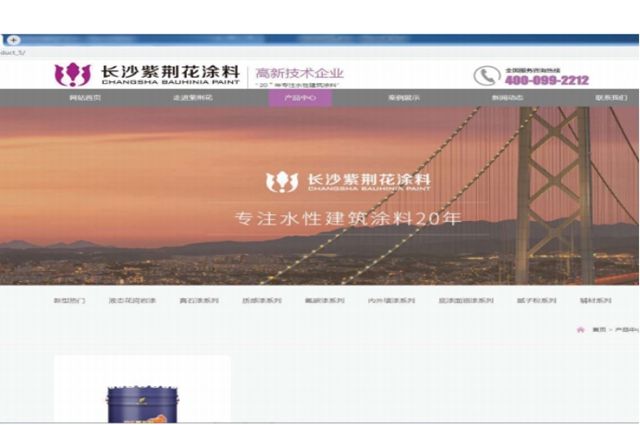
Task: Select the 底漆面漆系列 product category
Action: [x=466, y=300]
